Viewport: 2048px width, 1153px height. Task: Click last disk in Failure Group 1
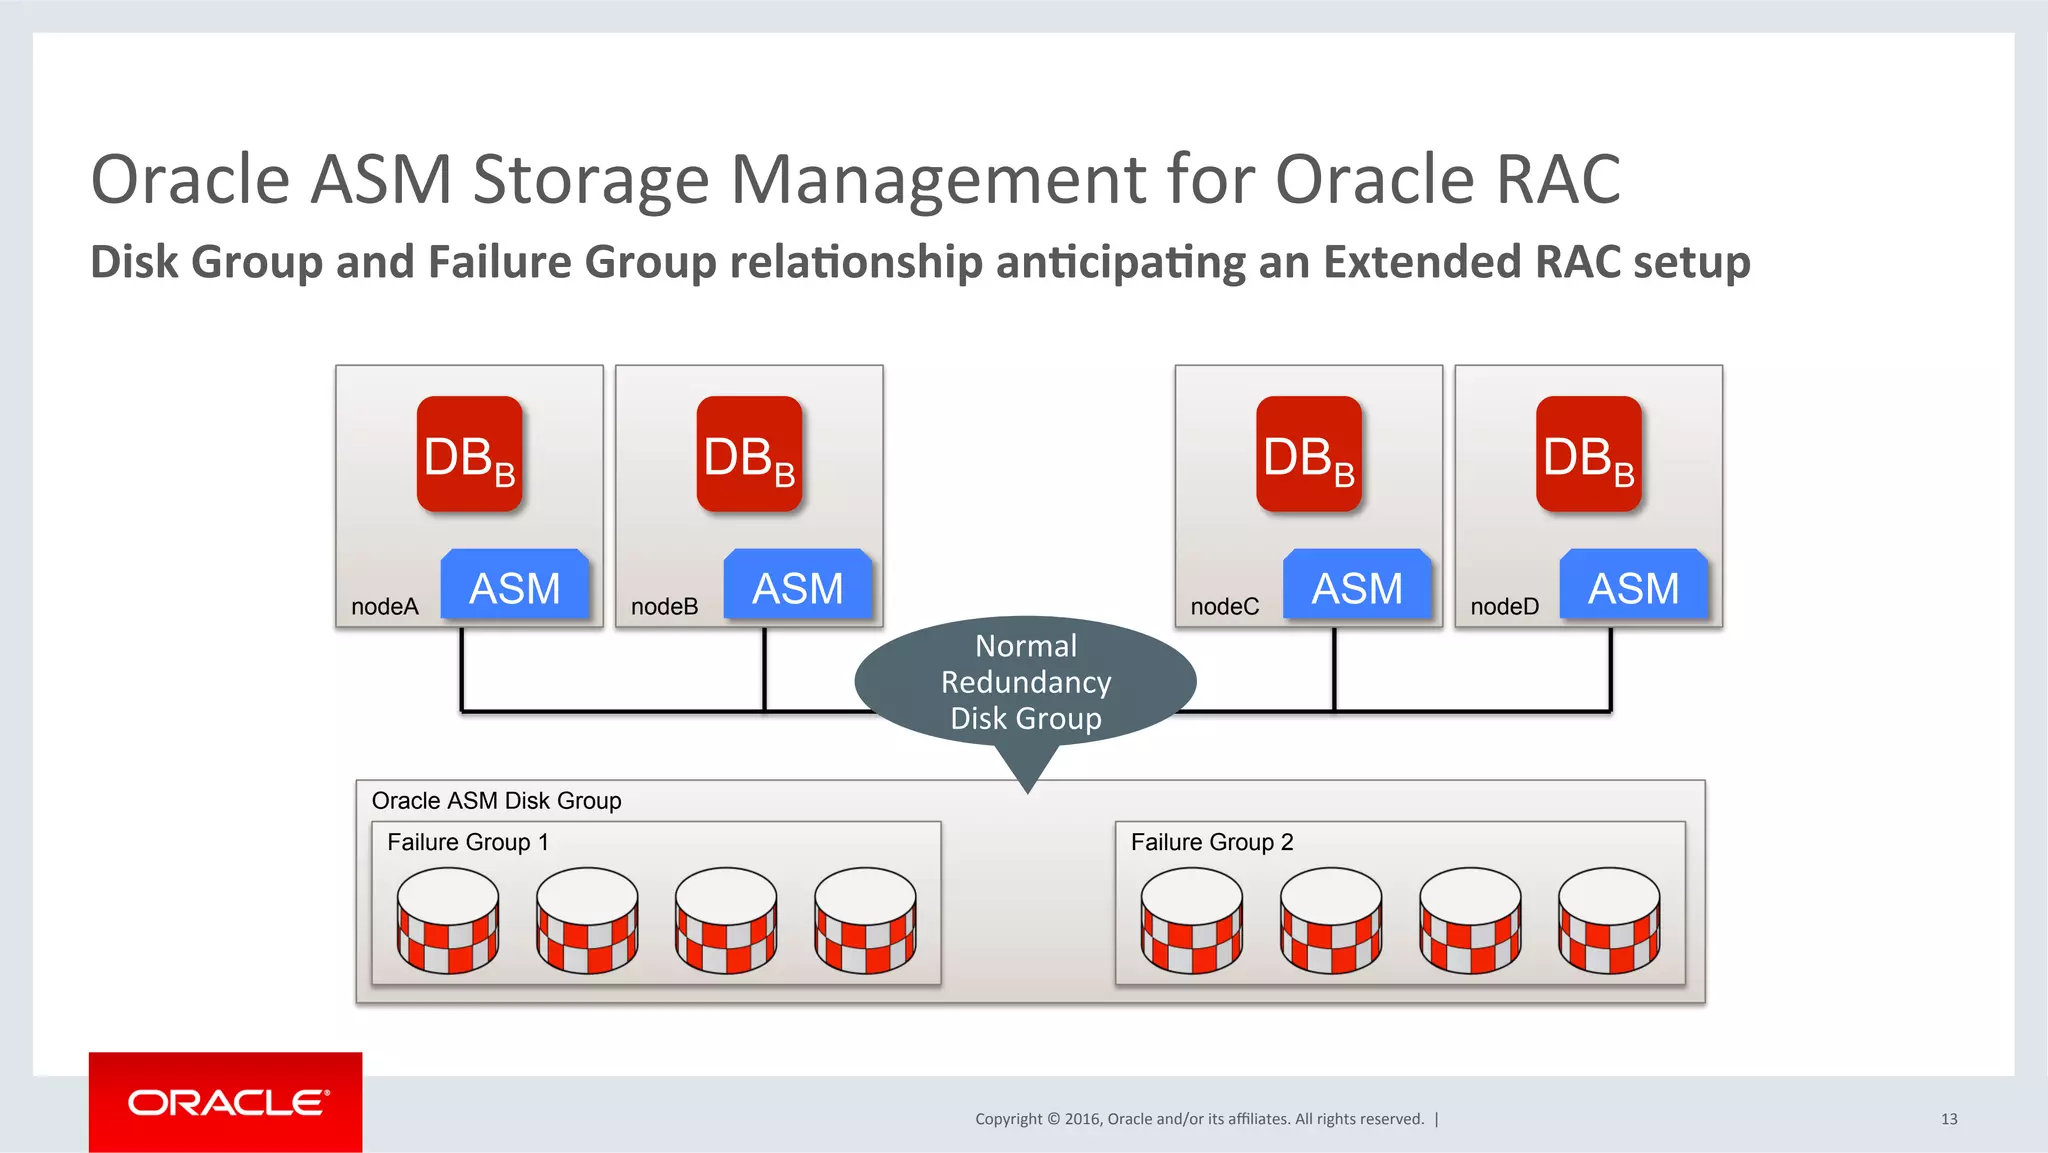click(865, 920)
